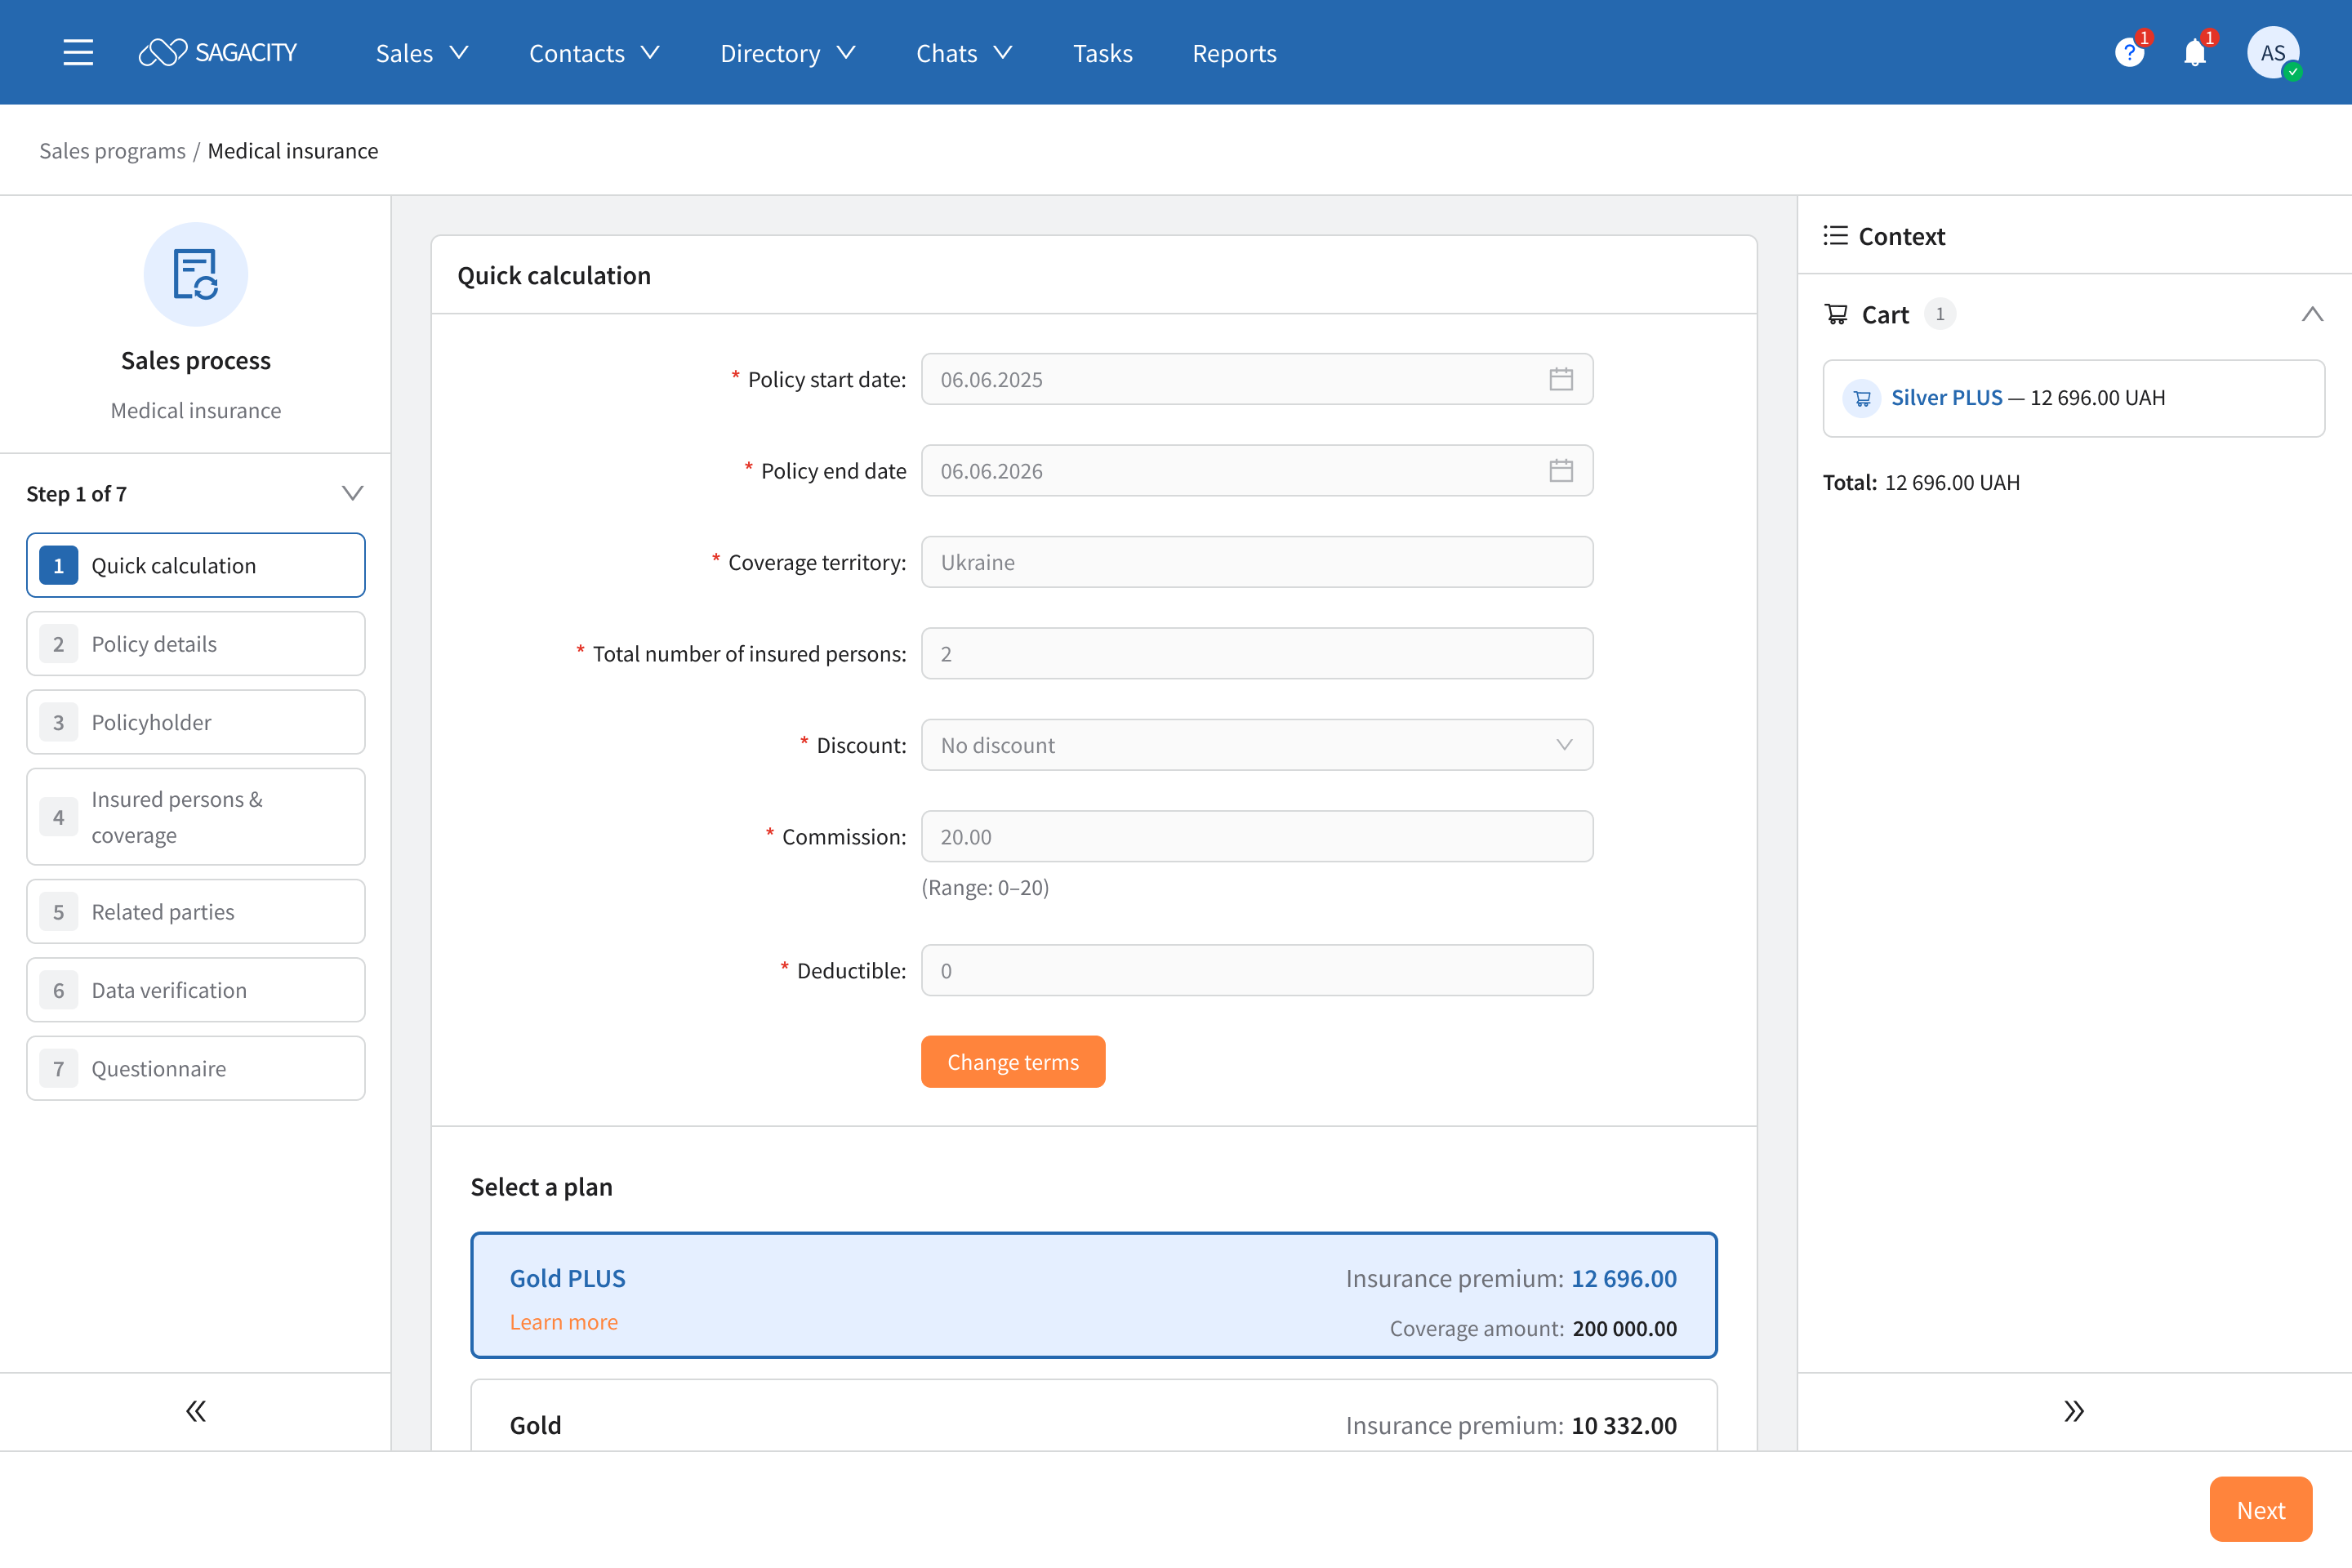Viewport: 2352px width, 1568px height.
Task: Collapse the Cart section
Action: click(x=2312, y=314)
